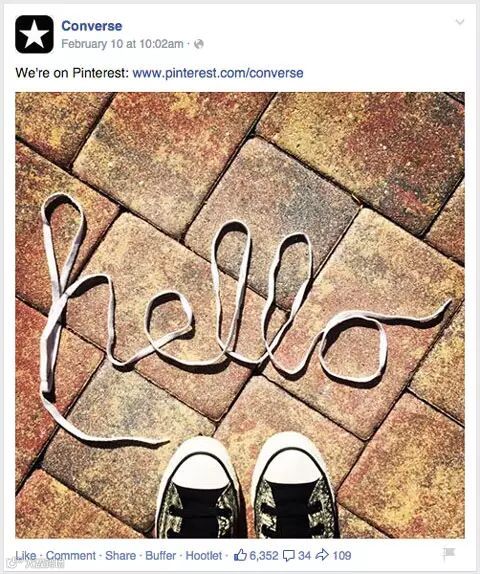Screen dimensions: 480x574
Task: Click the watermark logo at bottom left
Action: tap(37, 565)
